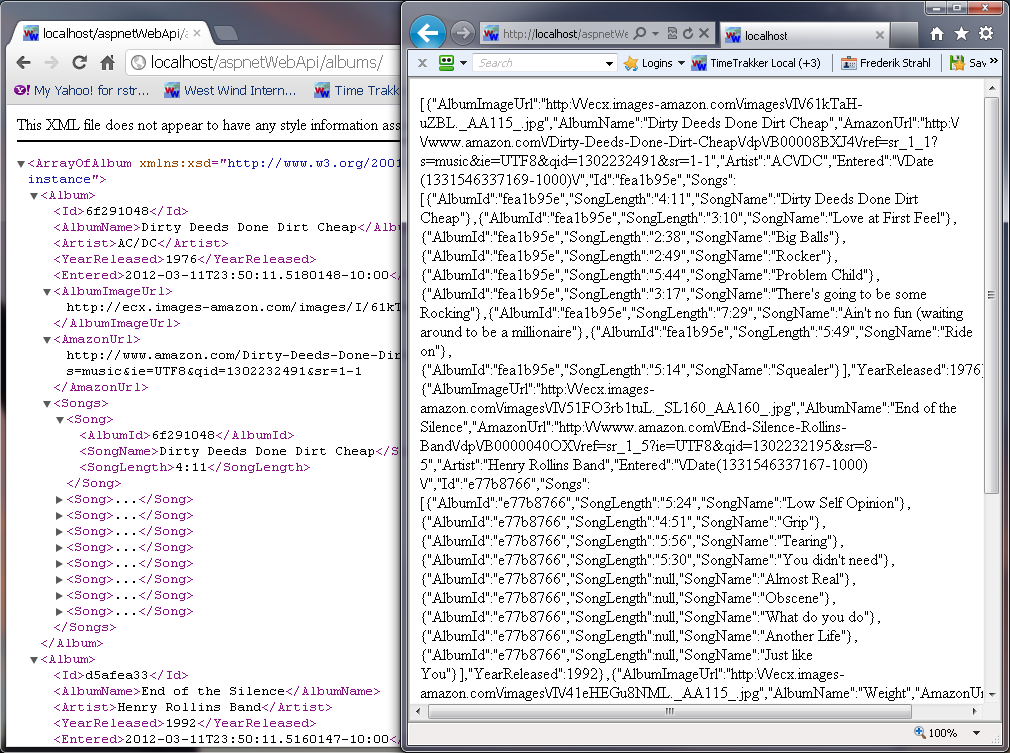1010x753 pixels.
Task: Open Internet Explorer's Tools gear icon
Action: (986, 34)
